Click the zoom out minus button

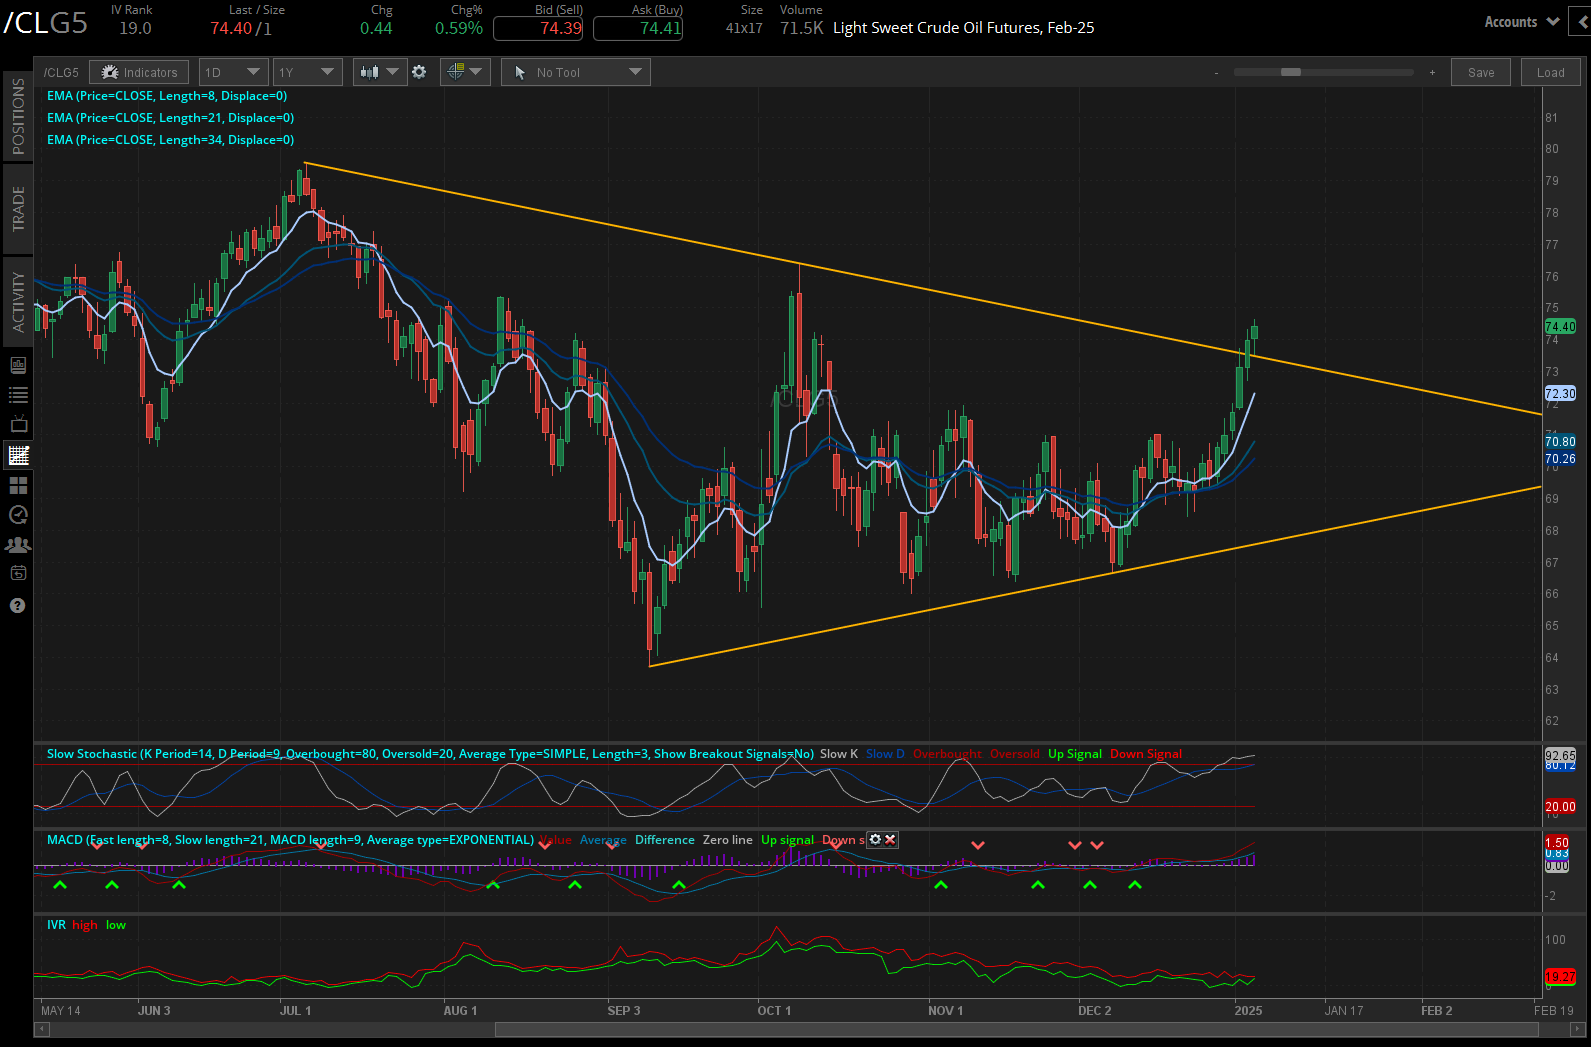1216,73
